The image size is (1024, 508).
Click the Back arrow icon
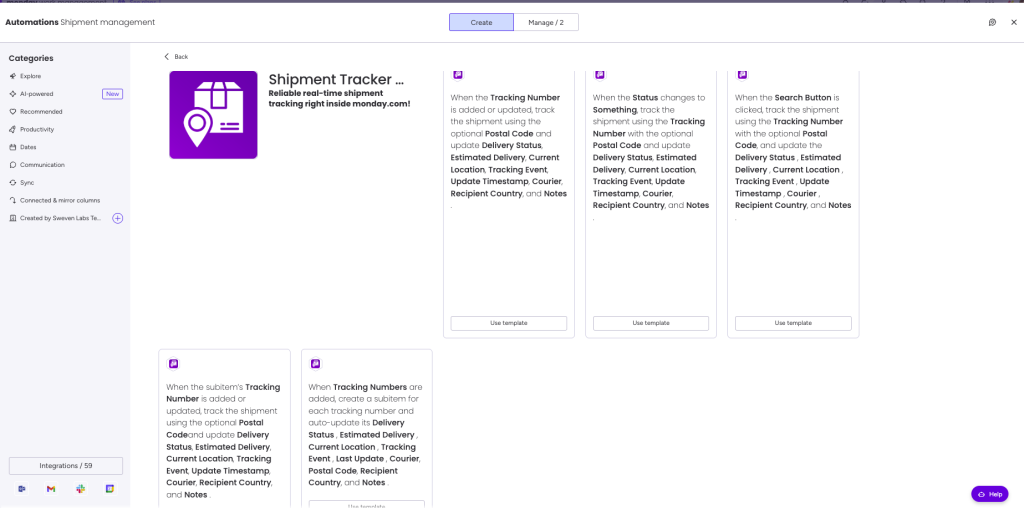[167, 57]
